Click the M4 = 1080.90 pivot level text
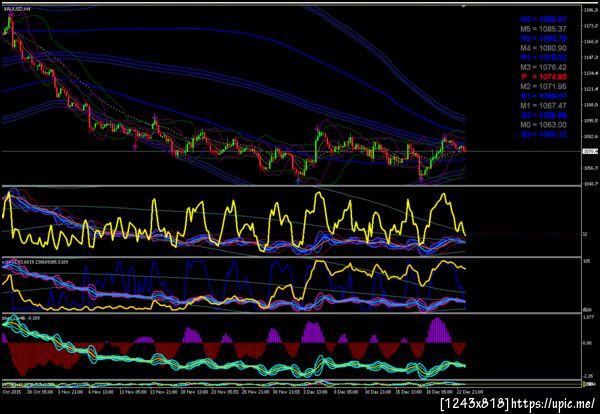600x414 pixels. point(543,48)
